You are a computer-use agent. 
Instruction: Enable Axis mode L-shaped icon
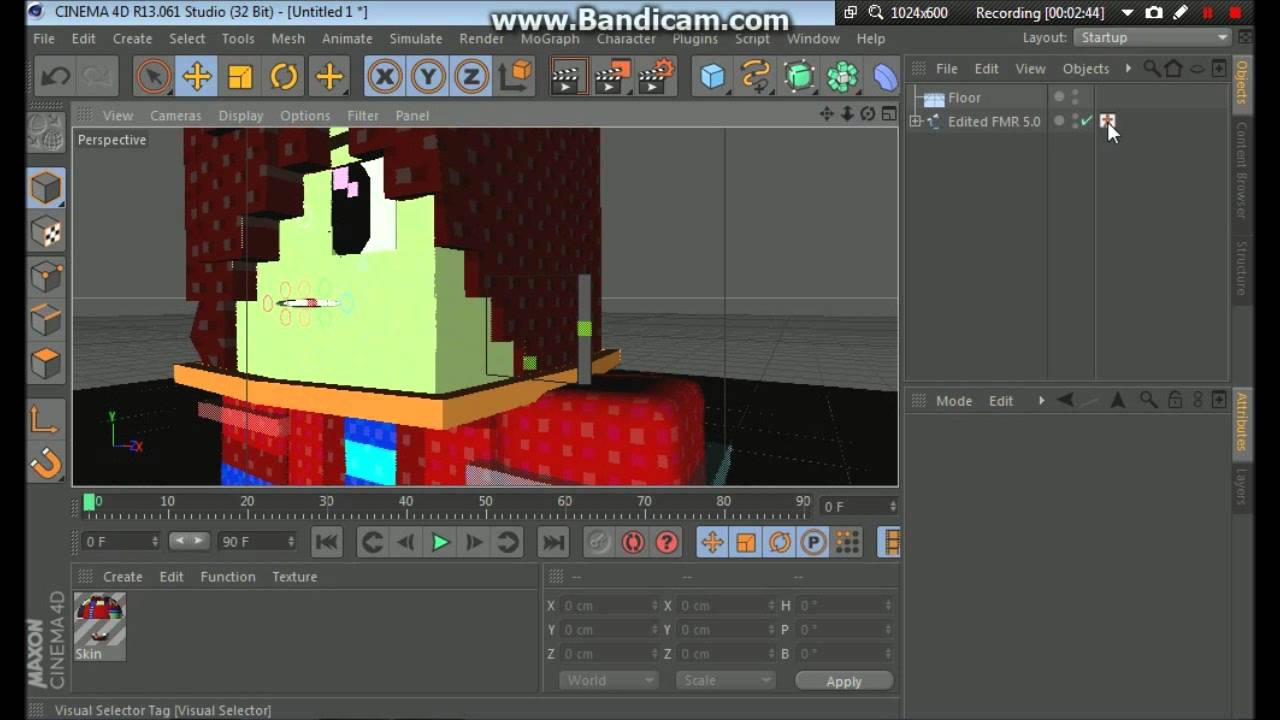coord(45,420)
